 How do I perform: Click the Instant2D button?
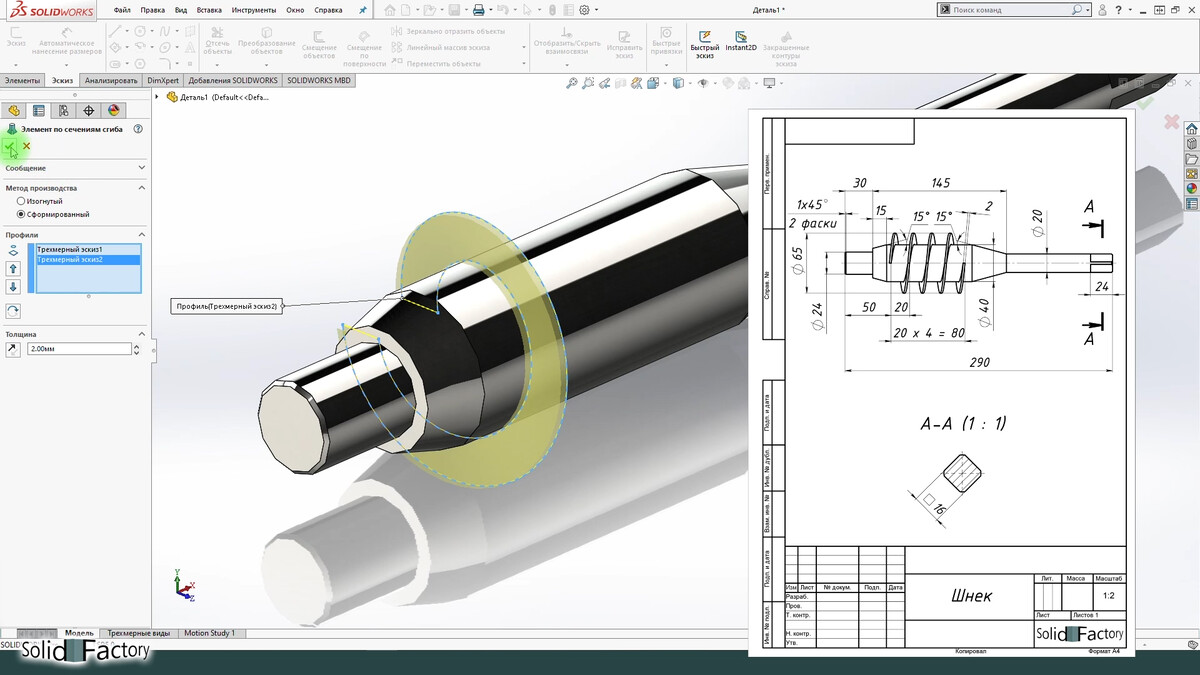pos(740,41)
